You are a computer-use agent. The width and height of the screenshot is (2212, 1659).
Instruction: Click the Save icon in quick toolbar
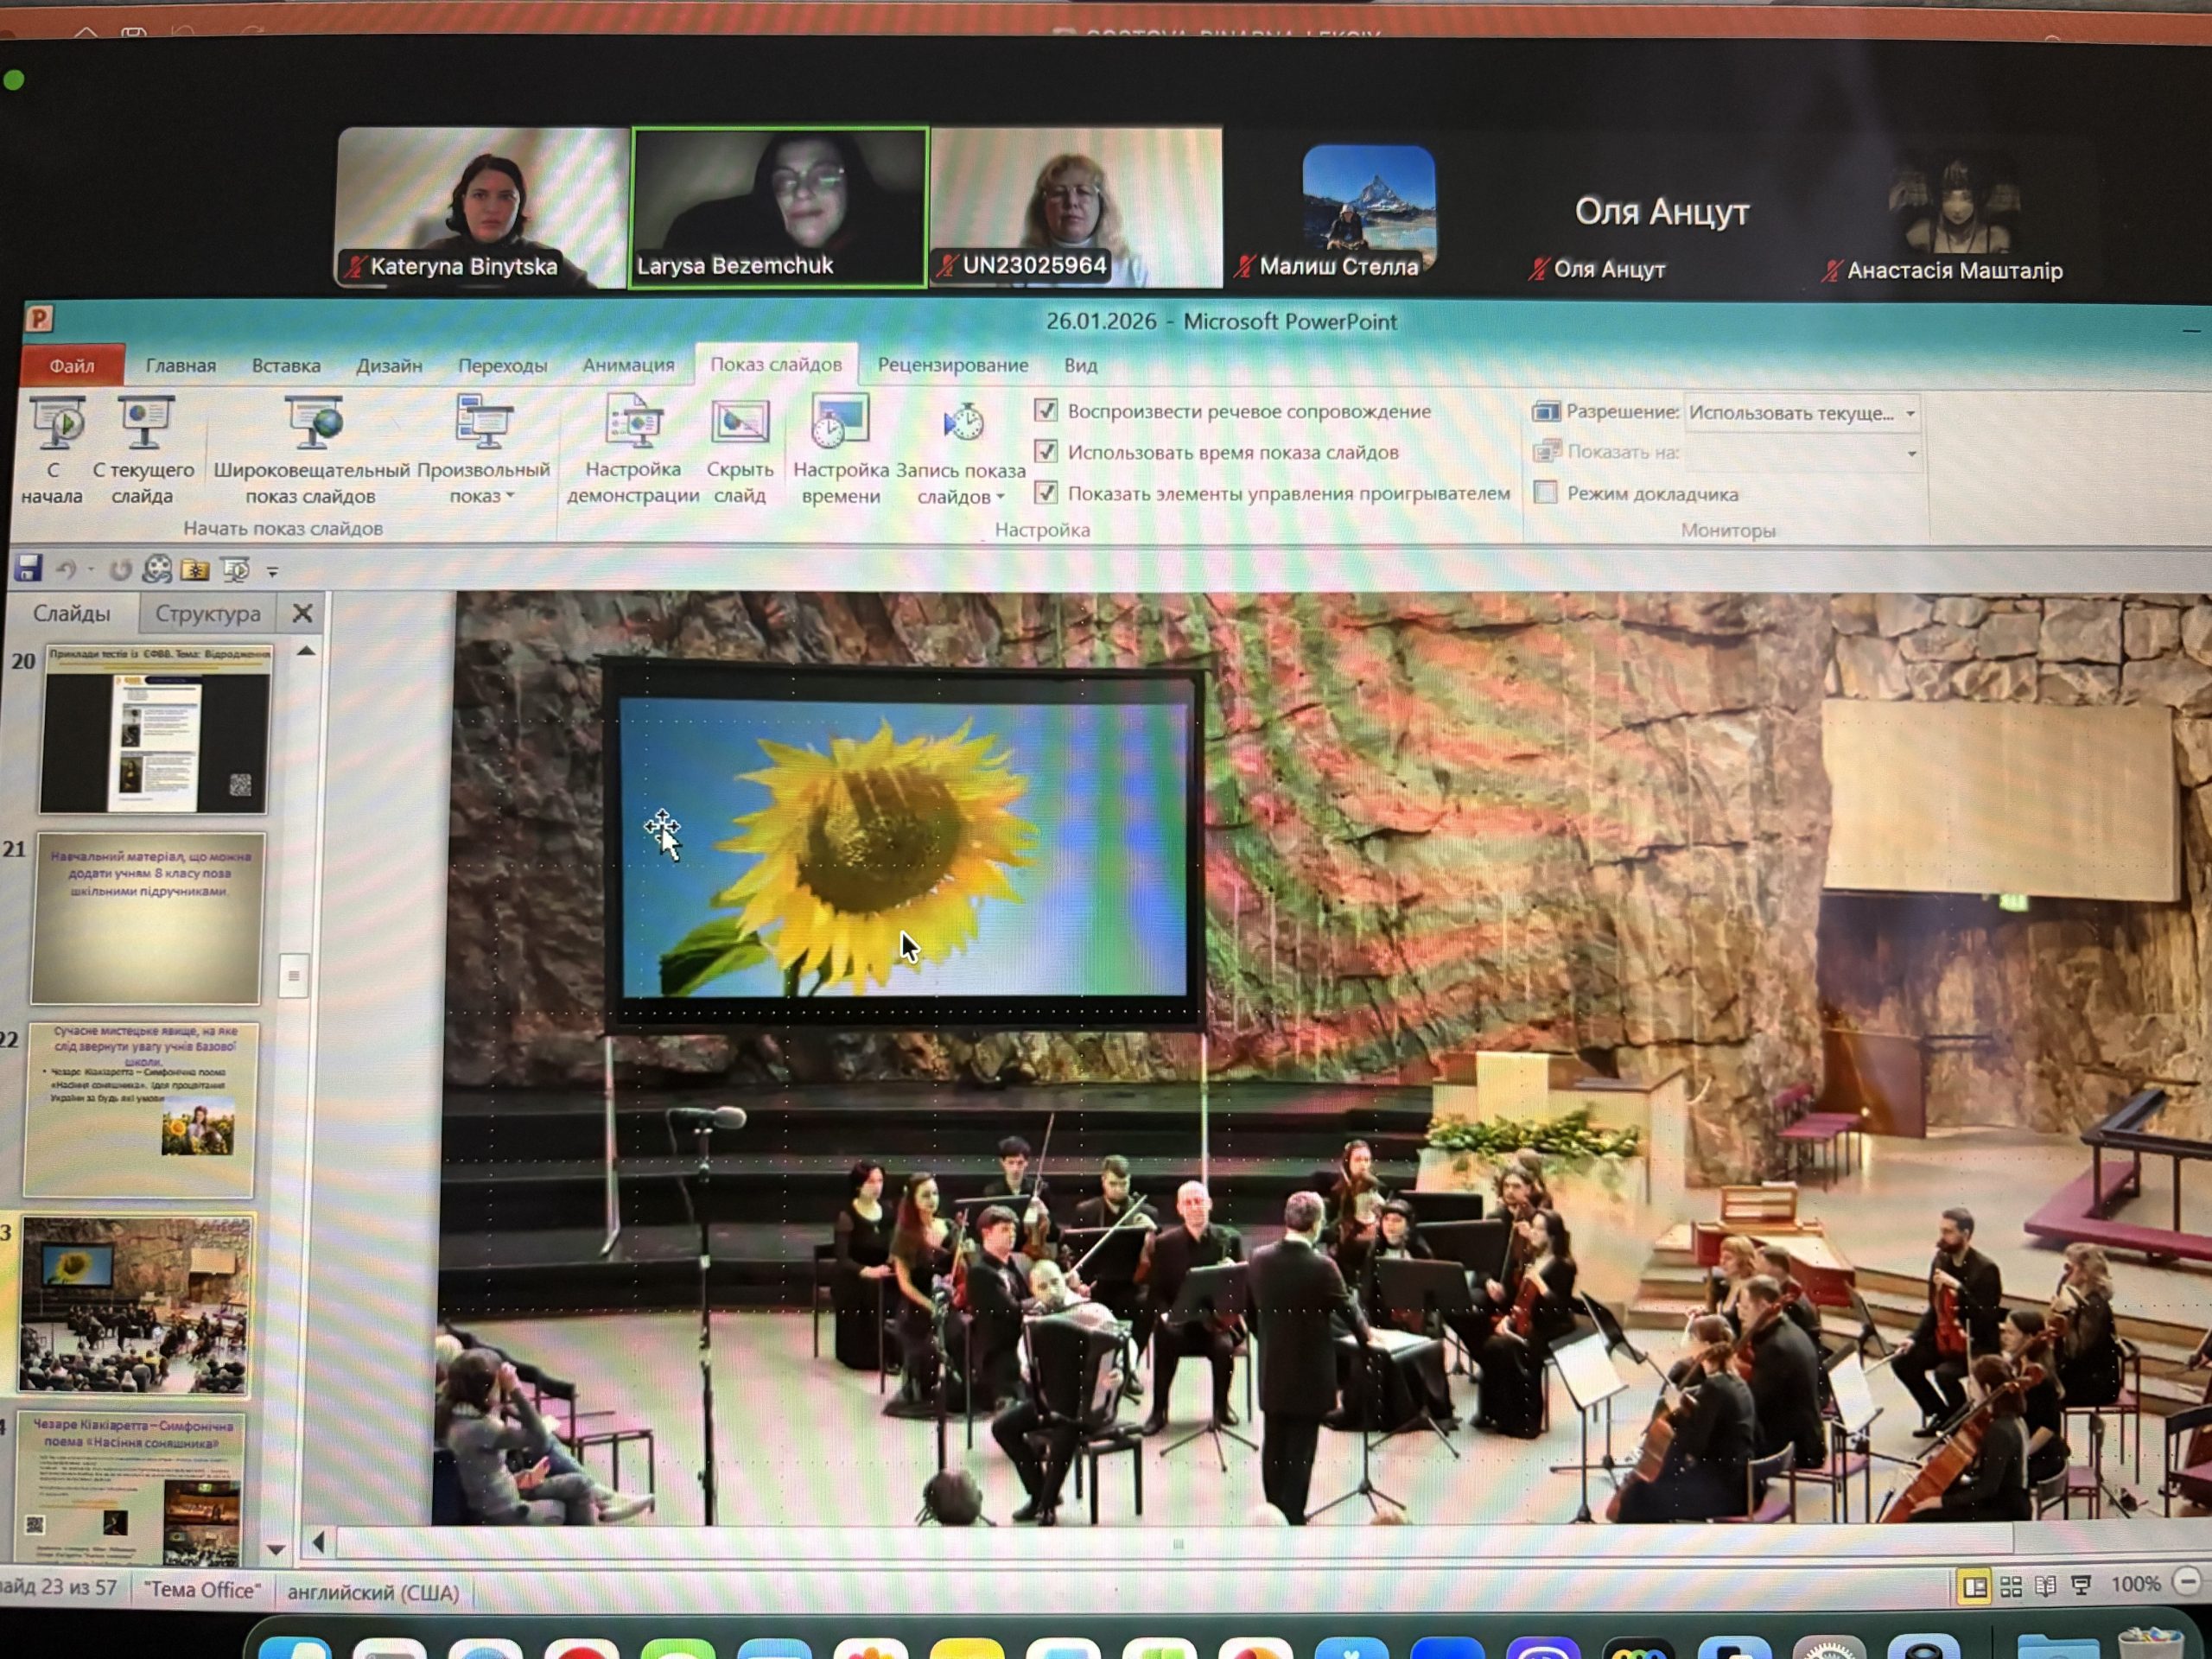pyautogui.click(x=28, y=569)
